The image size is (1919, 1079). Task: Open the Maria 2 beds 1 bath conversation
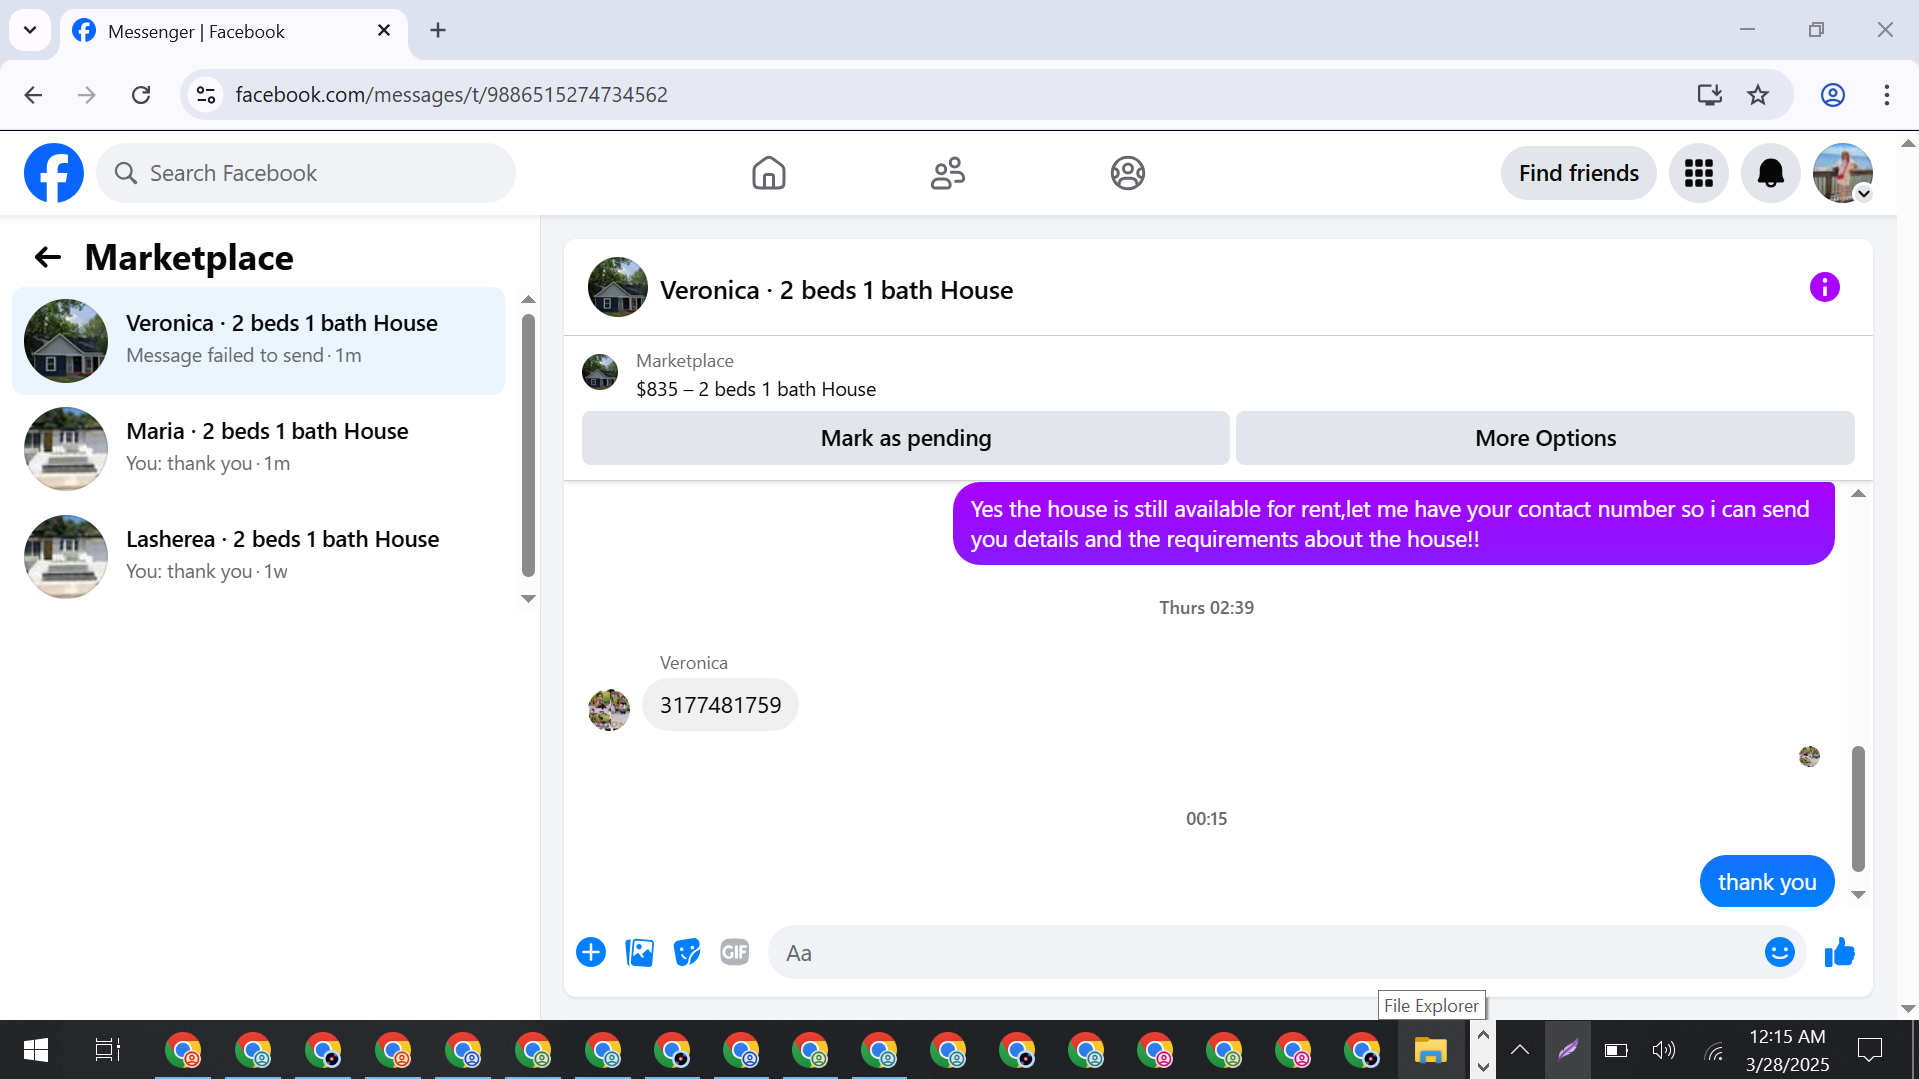[x=258, y=448]
